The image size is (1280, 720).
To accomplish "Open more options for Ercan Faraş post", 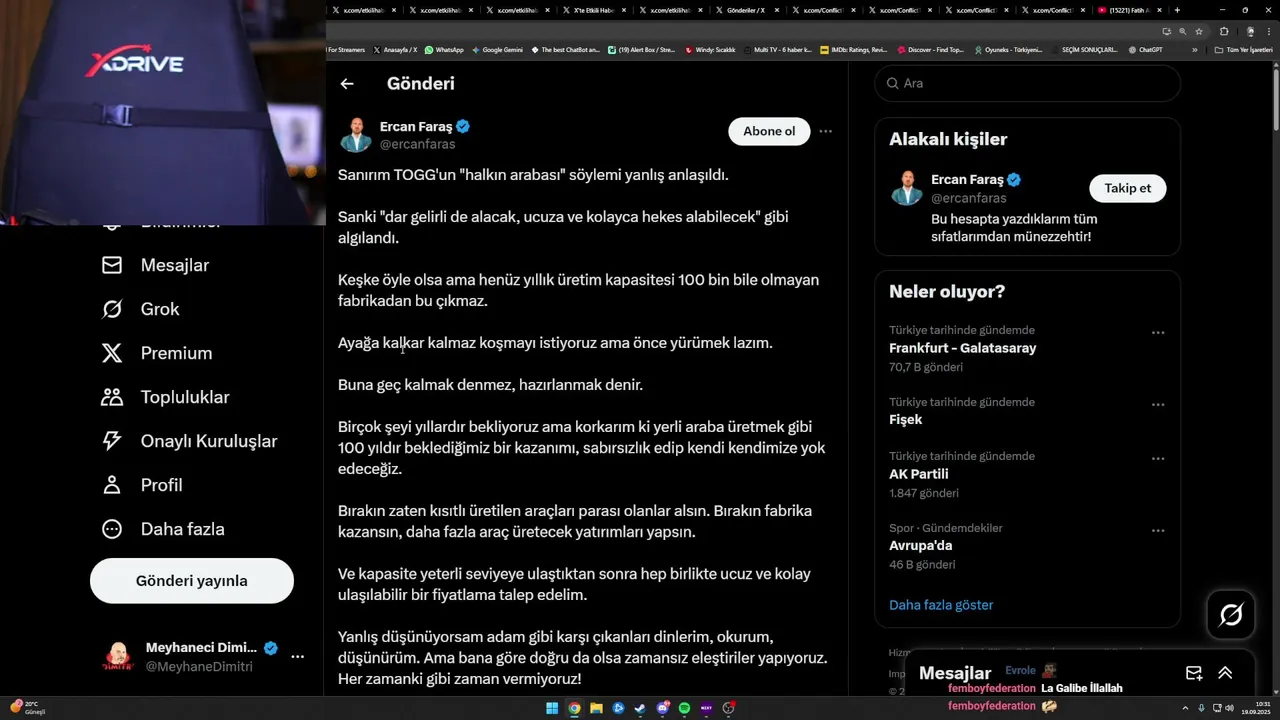I will pyautogui.click(x=825, y=131).
